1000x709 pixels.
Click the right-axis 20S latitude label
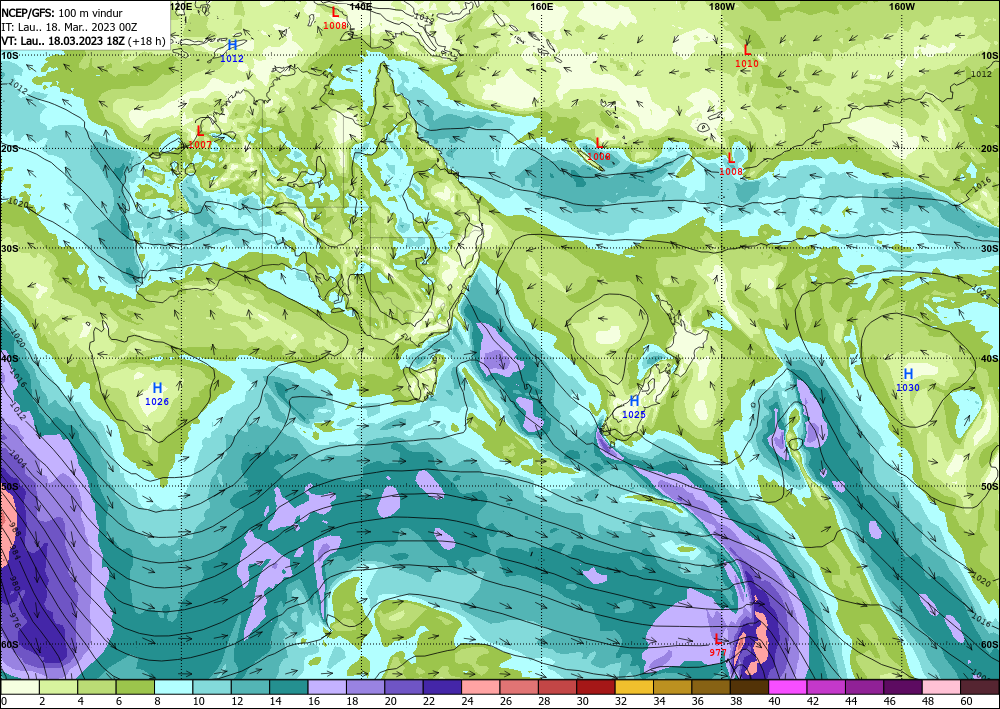point(990,148)
